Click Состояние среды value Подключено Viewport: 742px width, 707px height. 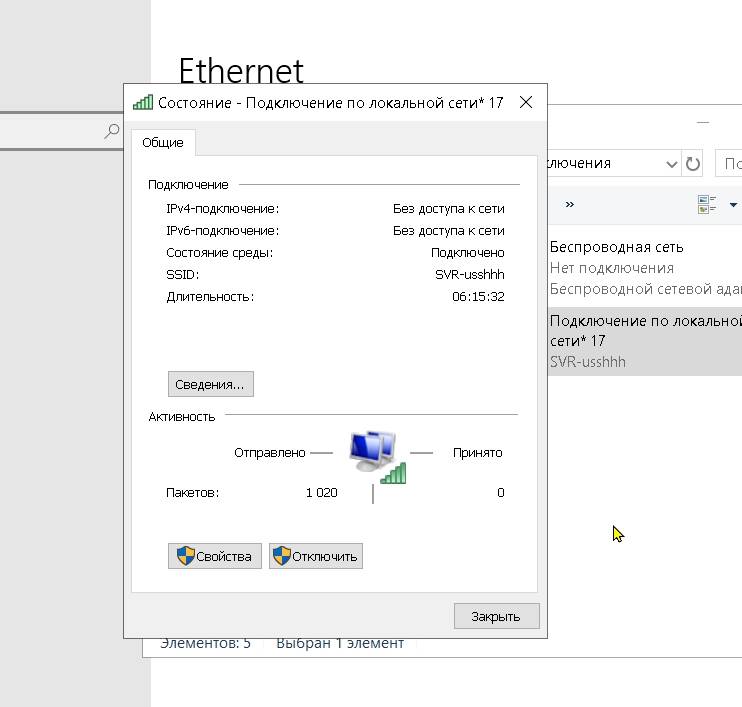click(x=468, y=253)
